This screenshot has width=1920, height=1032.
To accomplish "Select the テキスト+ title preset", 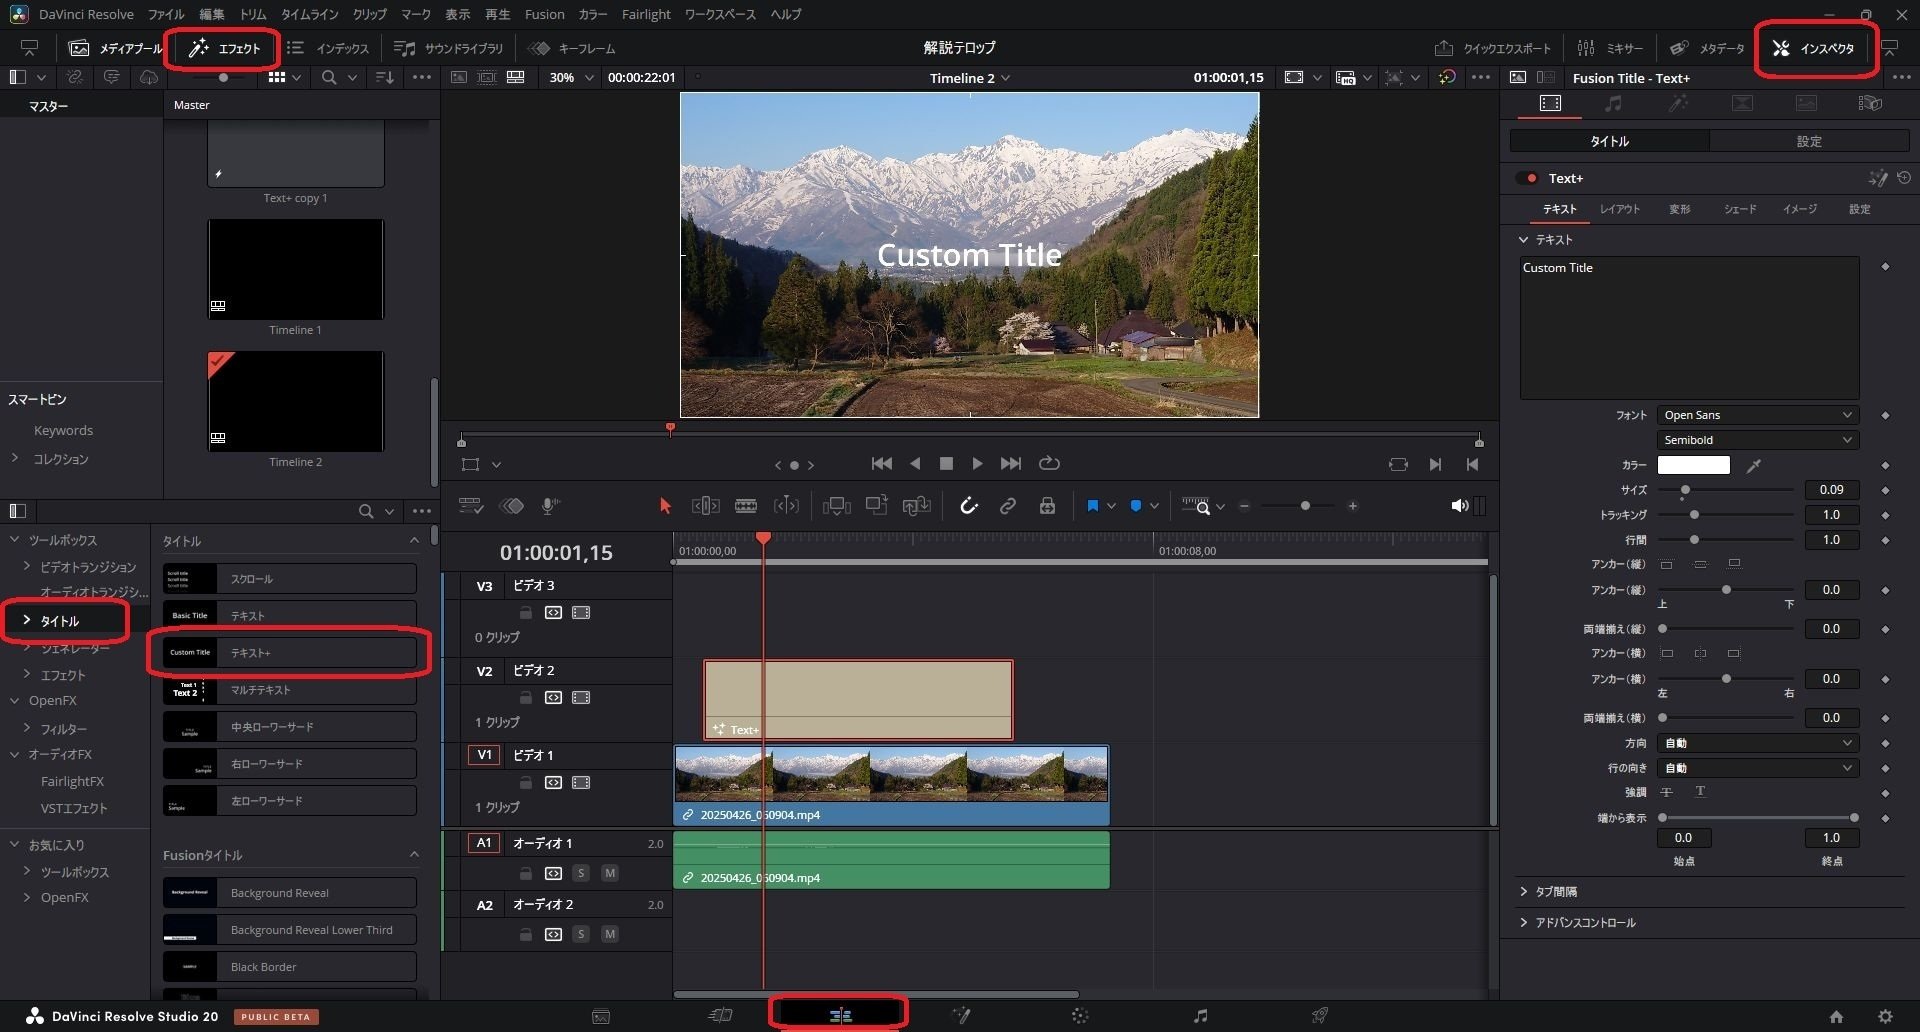I will coord(289,652).
